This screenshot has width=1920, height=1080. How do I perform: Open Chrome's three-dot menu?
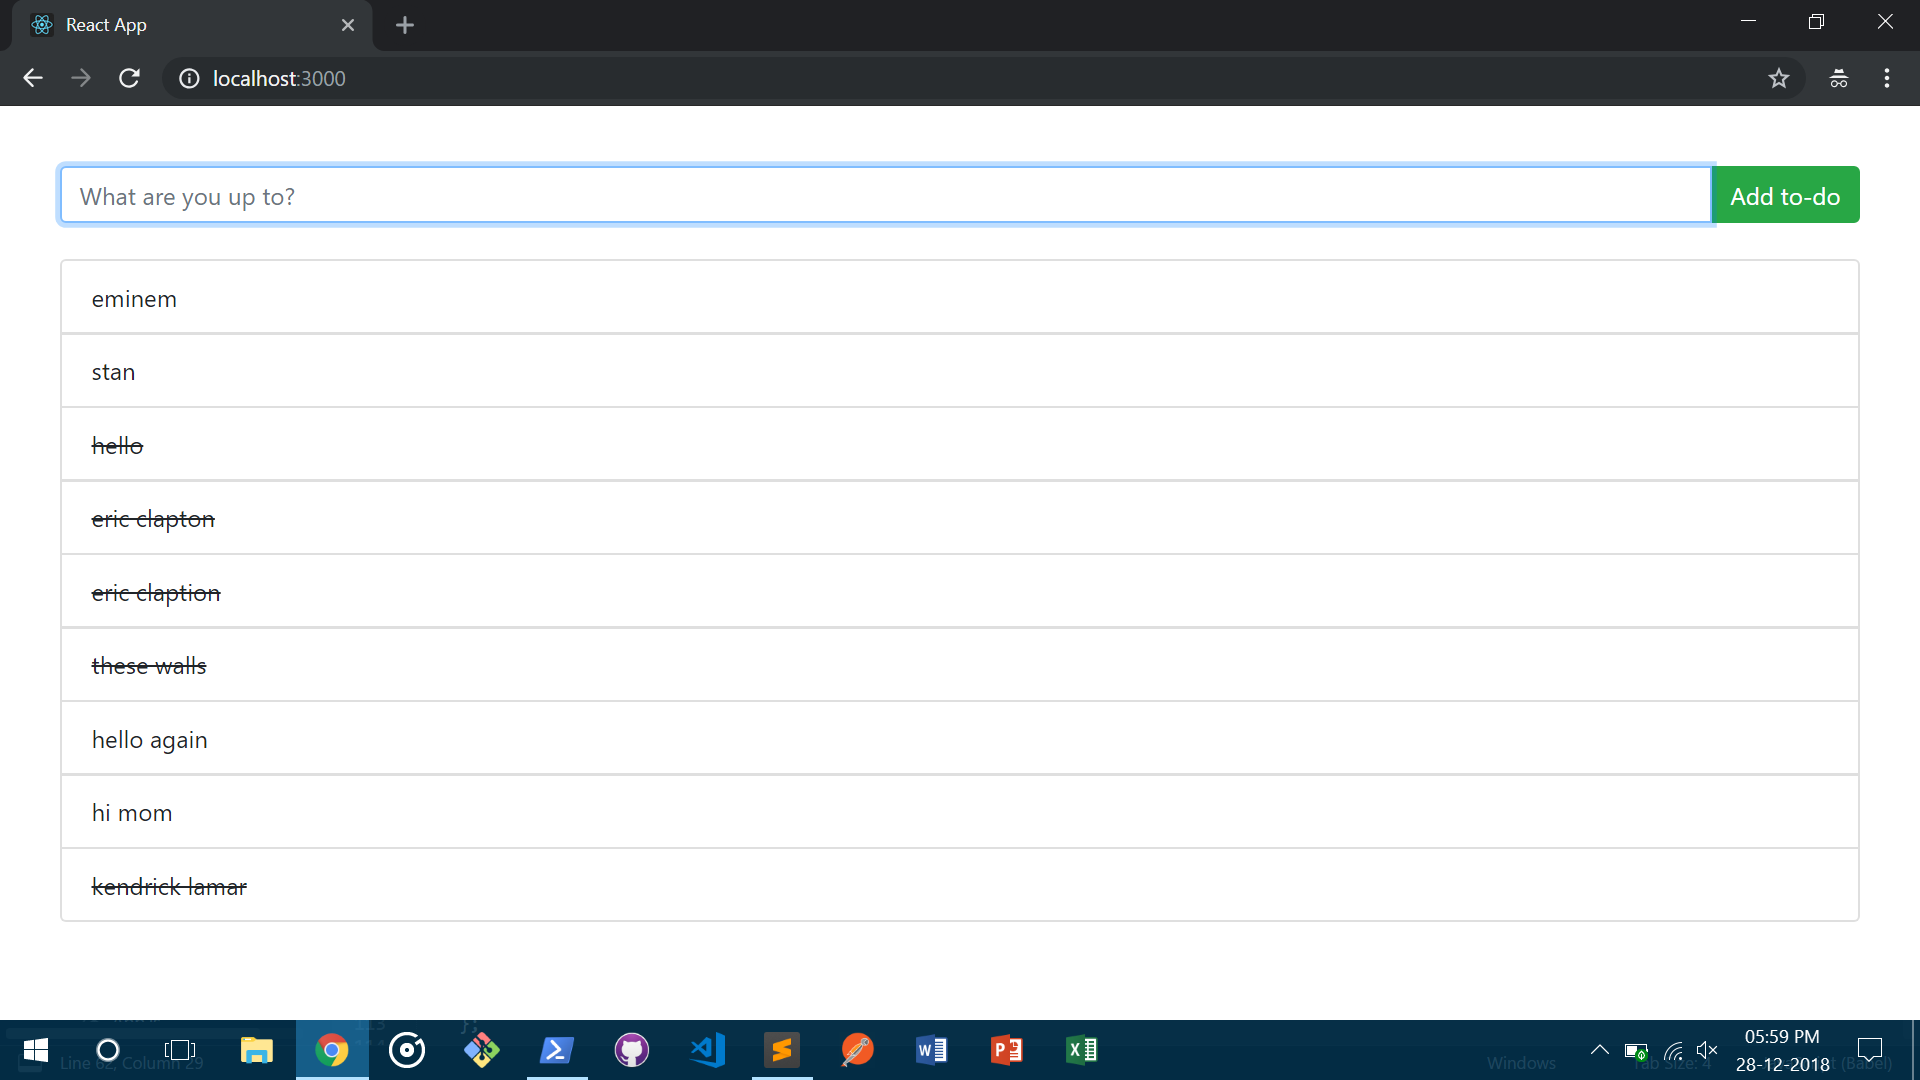pyautogui.click(x=1887, y=78)
